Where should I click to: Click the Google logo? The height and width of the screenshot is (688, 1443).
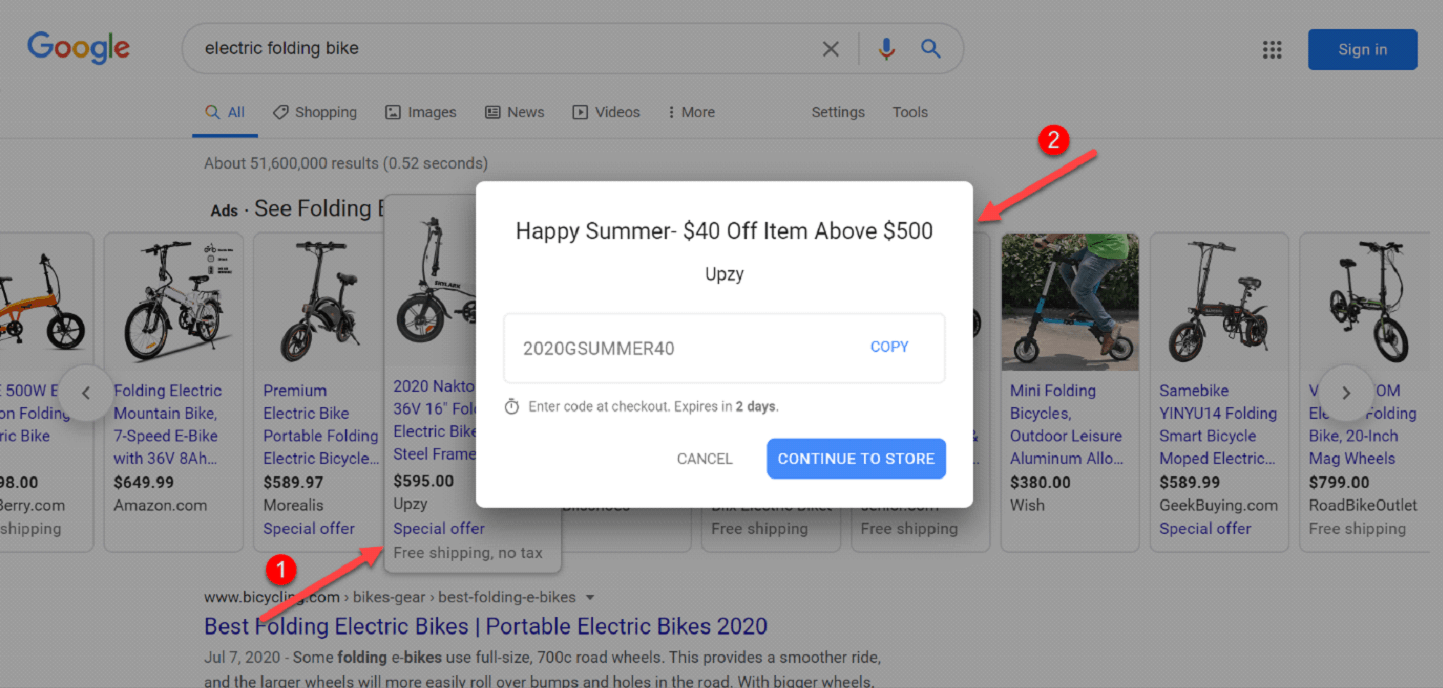coord(78,47)
